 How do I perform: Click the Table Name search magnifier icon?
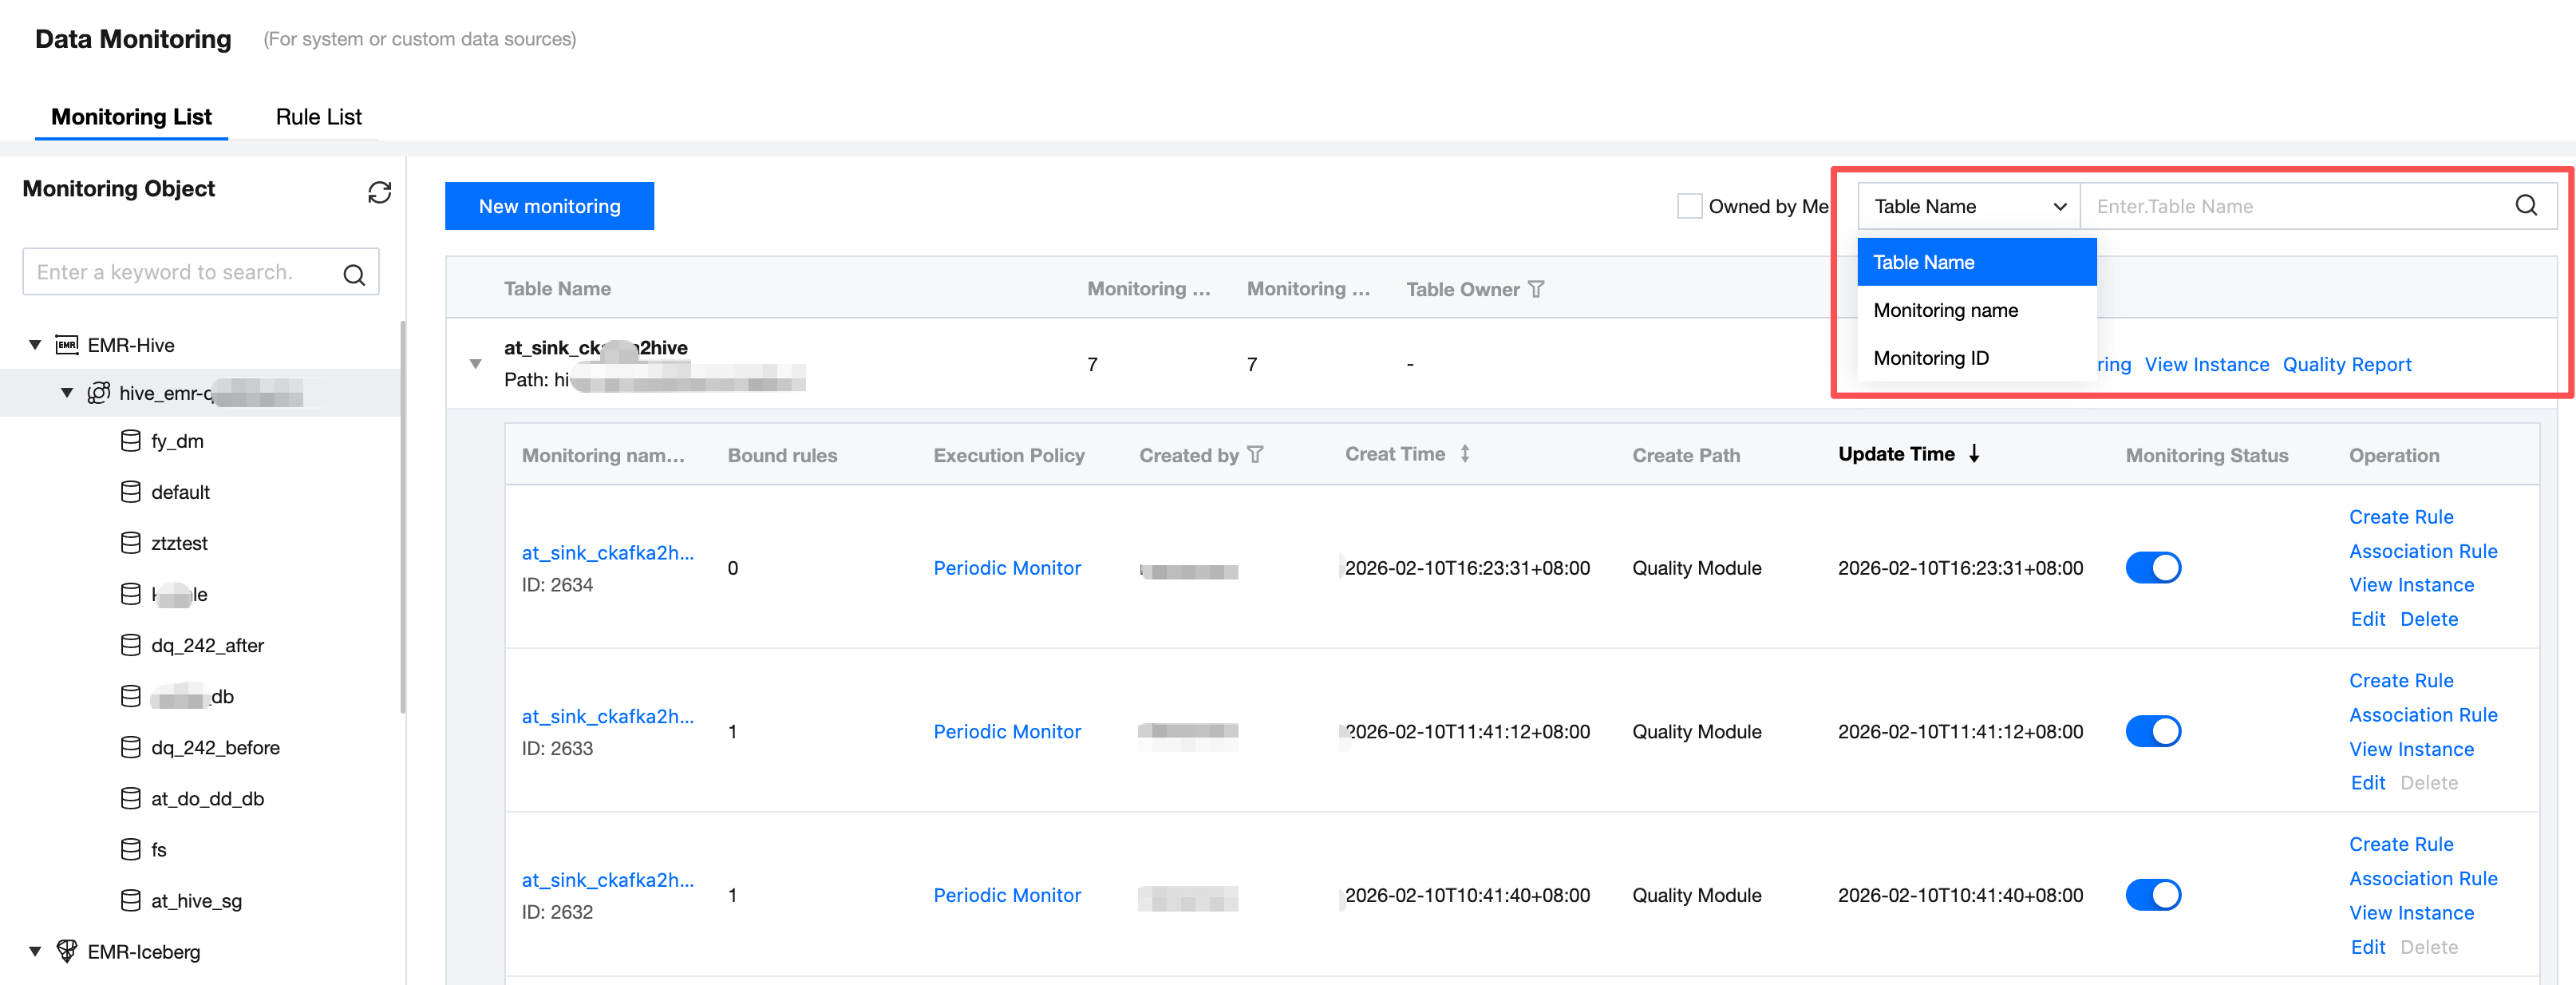[2526, 206]
